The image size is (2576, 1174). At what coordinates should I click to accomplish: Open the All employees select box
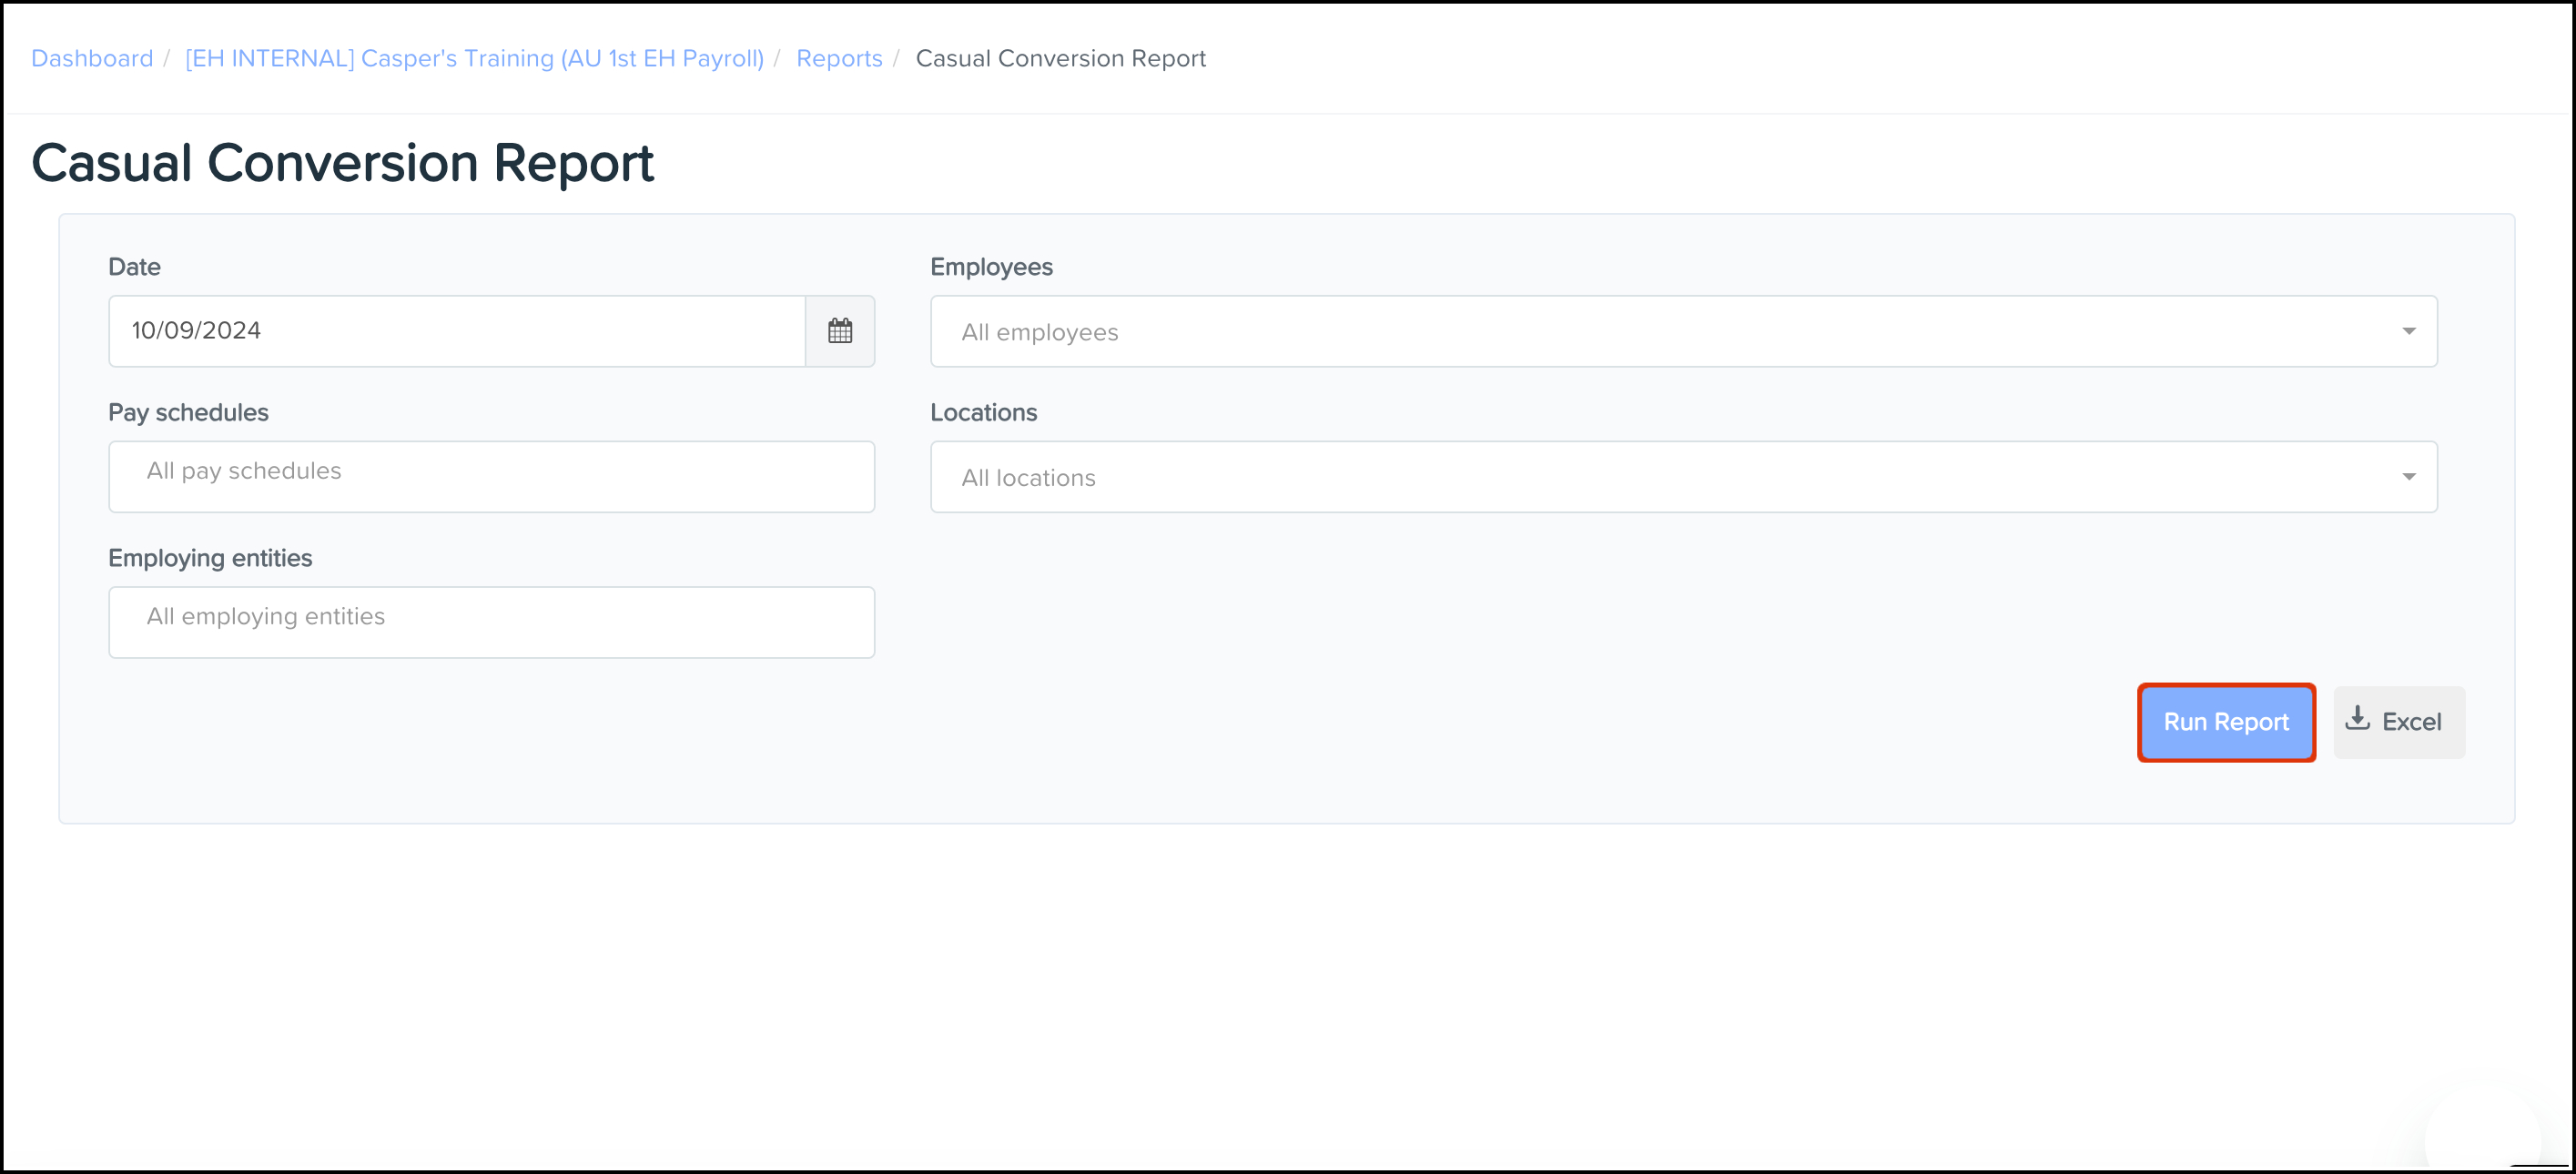point(1660,331)
